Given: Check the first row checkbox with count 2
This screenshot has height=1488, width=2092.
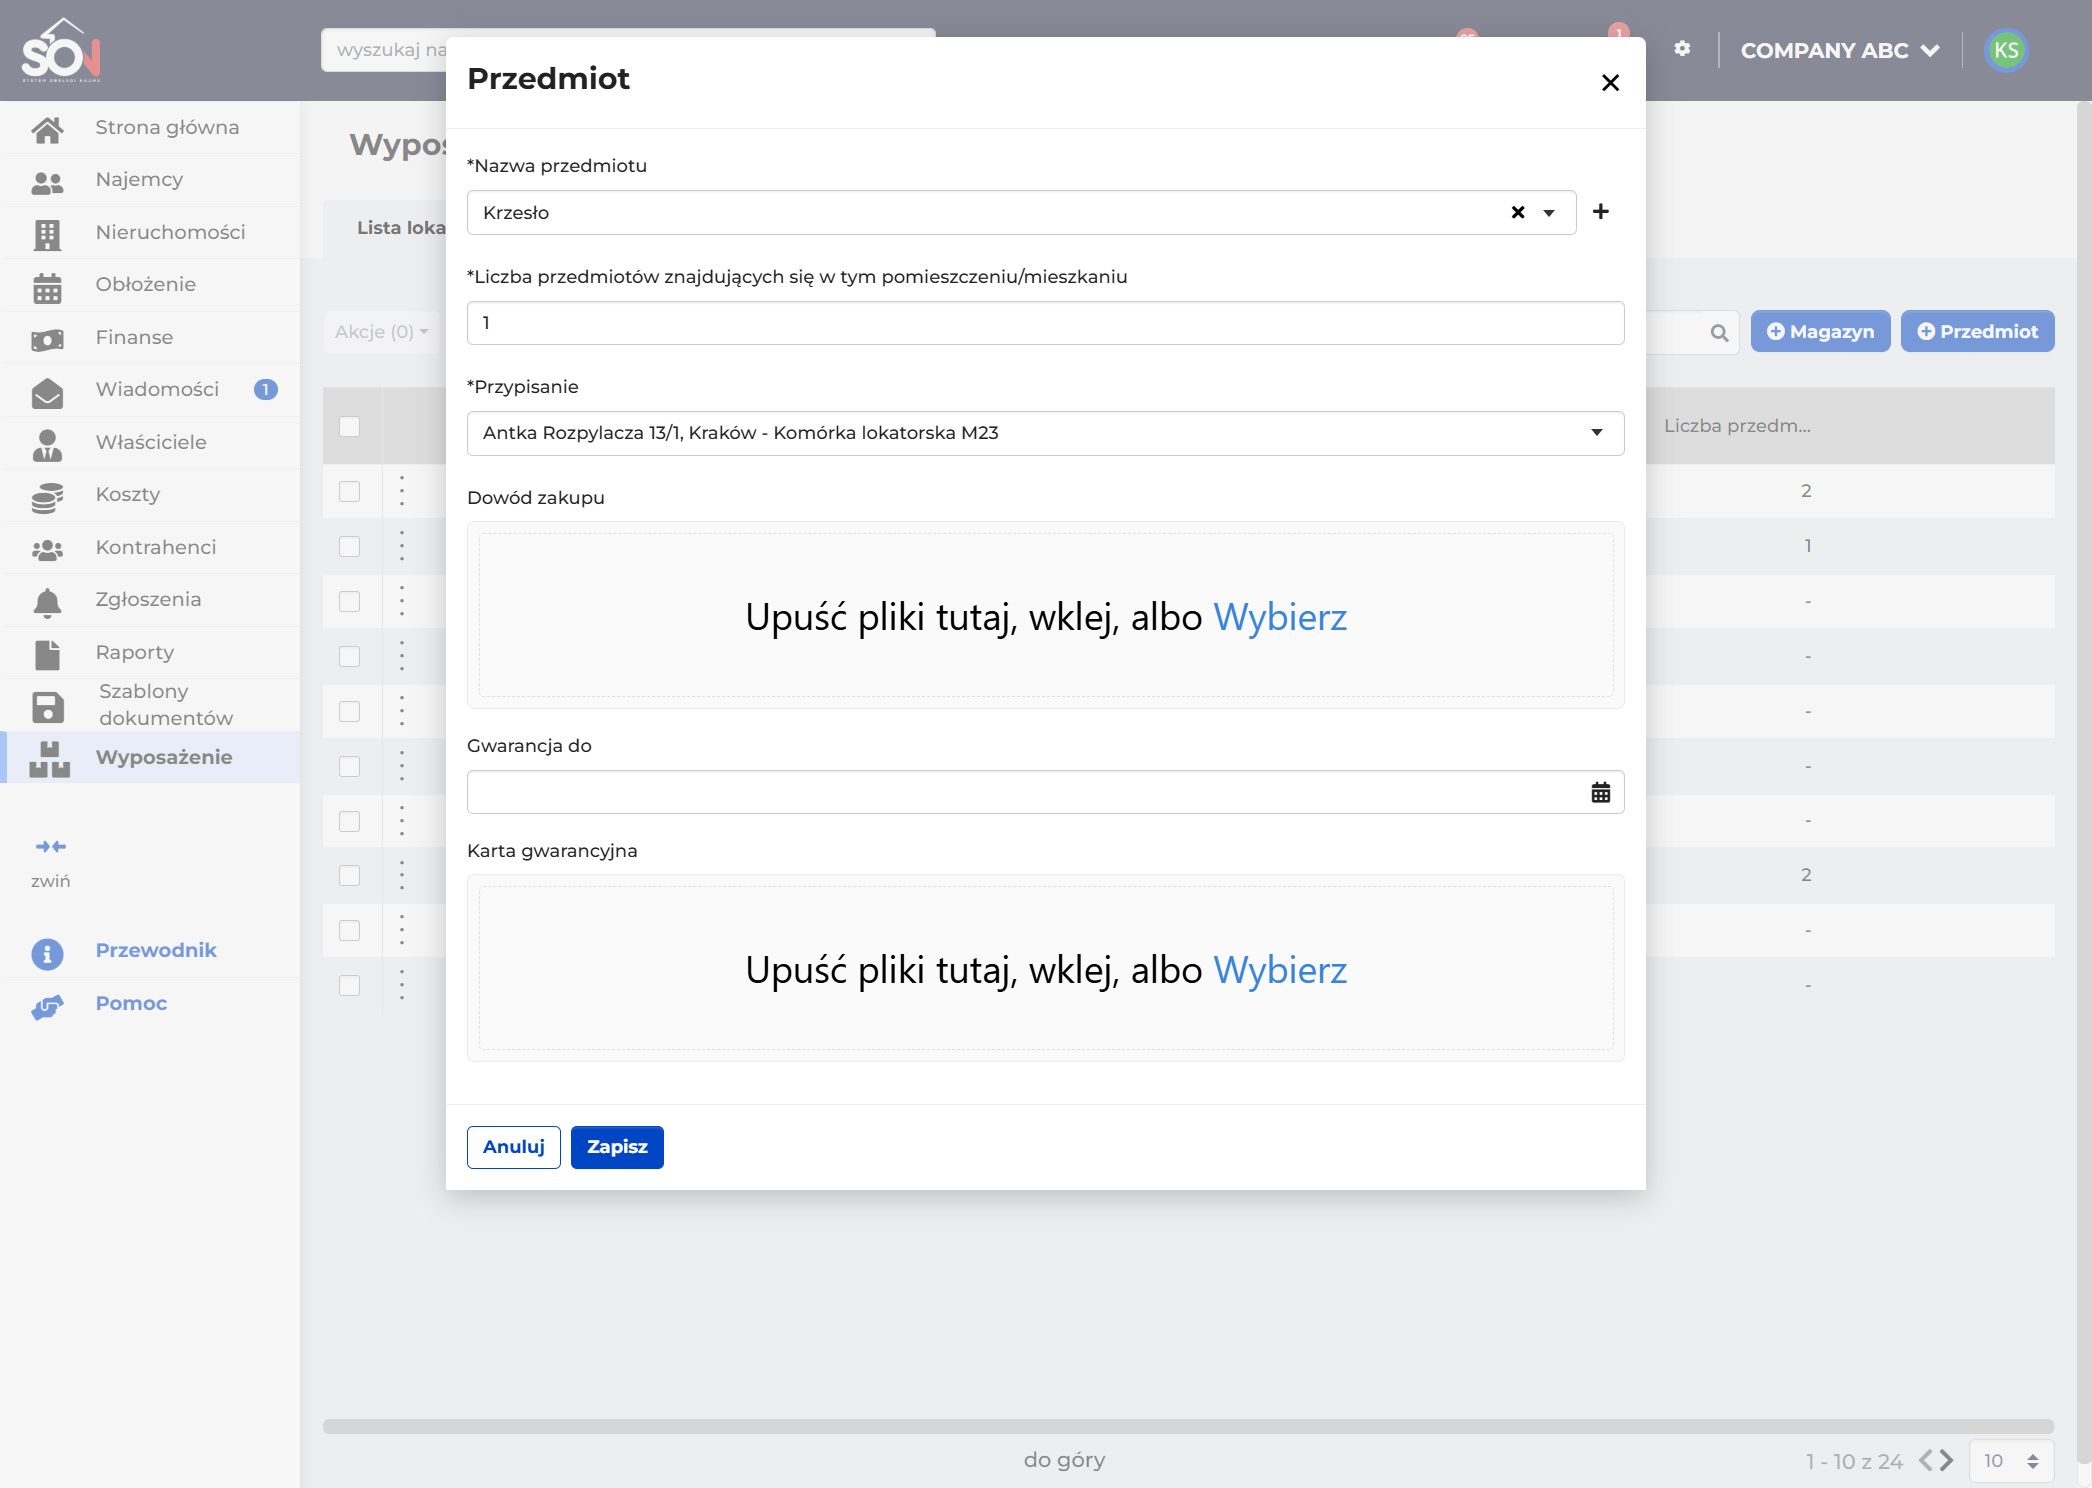Looking at the screenshot, I should pyautogui.click(x=349, y=491).
